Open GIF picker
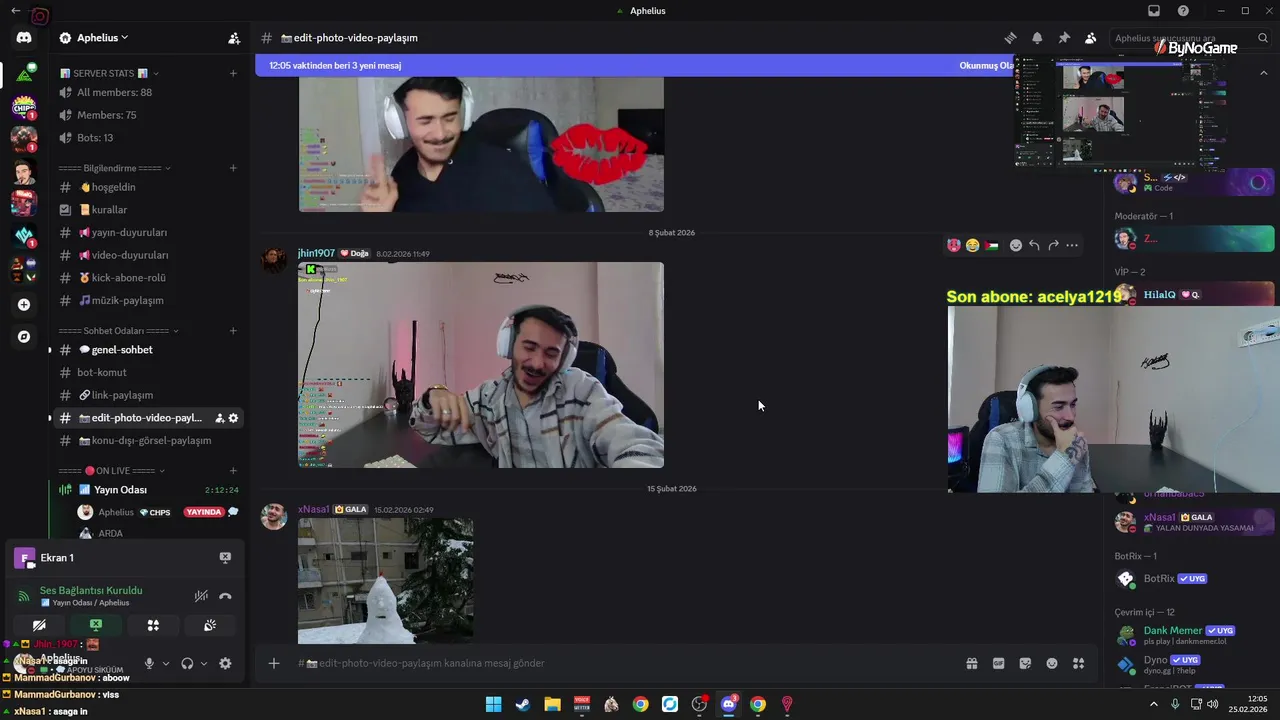Viewport: 1280px width, 720px height. coord(998,663)
